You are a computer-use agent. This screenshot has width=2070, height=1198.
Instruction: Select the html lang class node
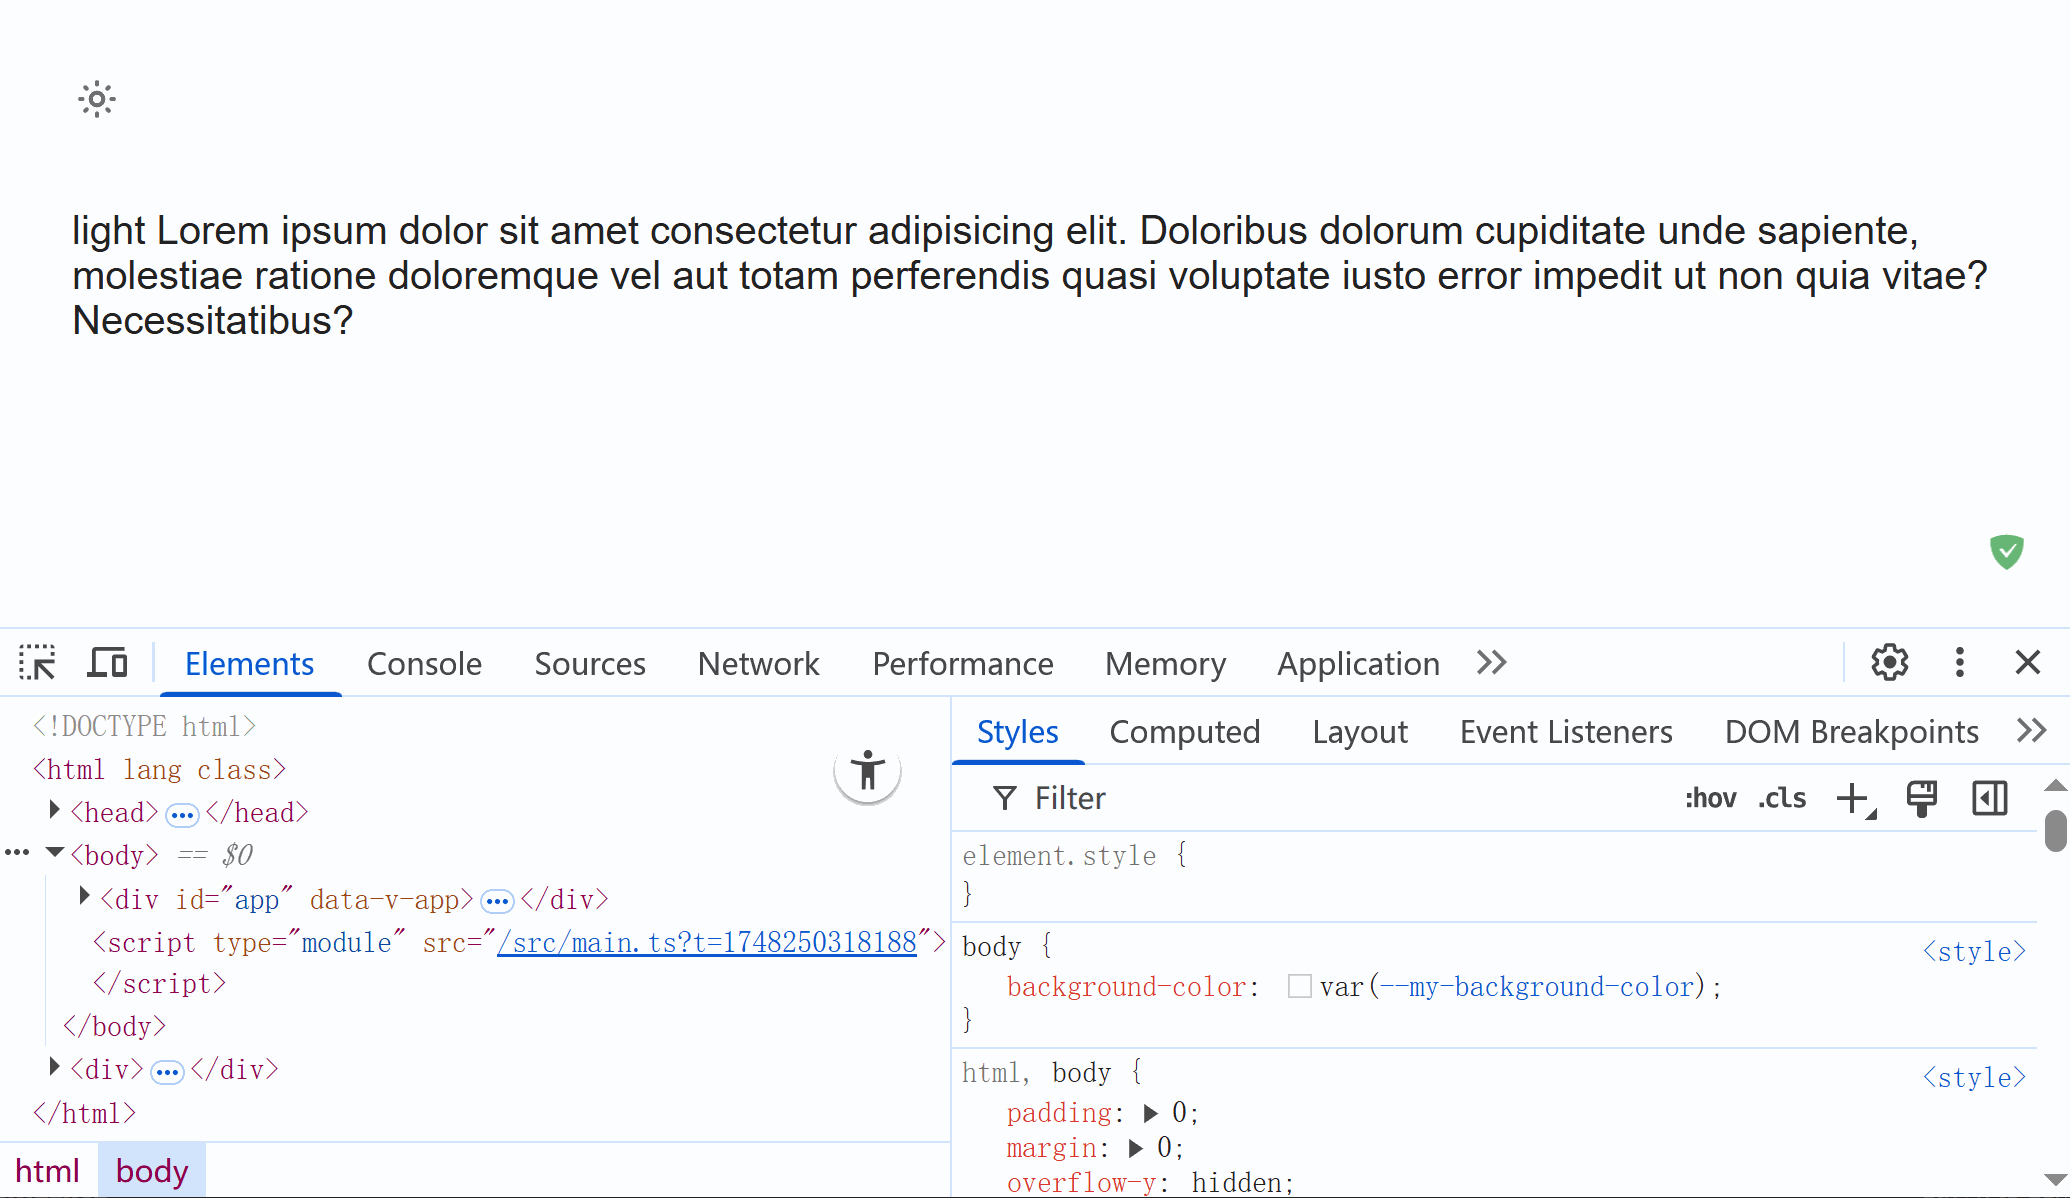[160, 770]
